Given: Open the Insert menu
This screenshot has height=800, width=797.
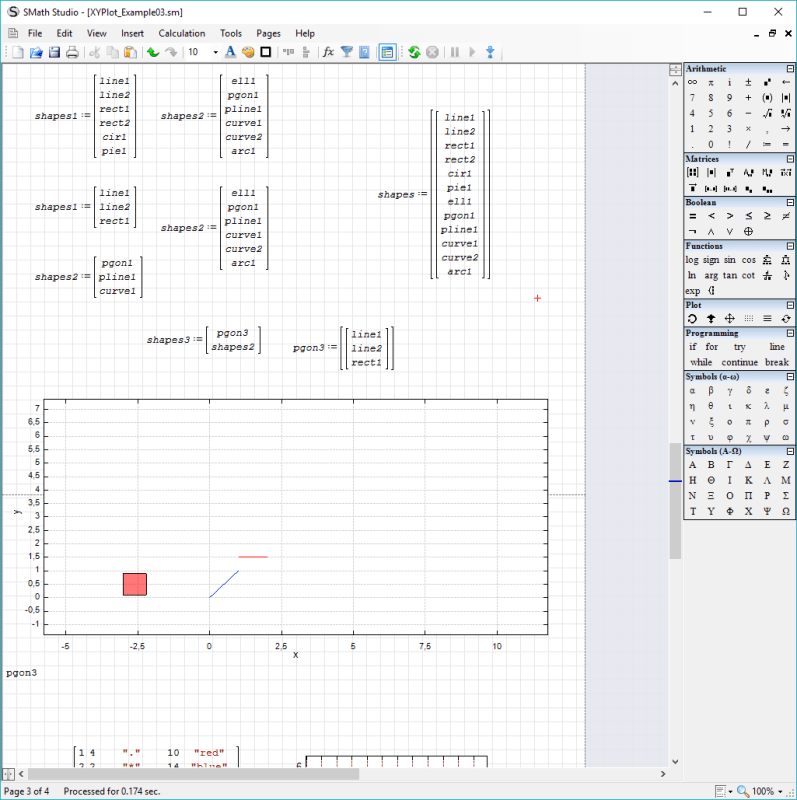Looking at the screenshot, I should tap(132, 34).
